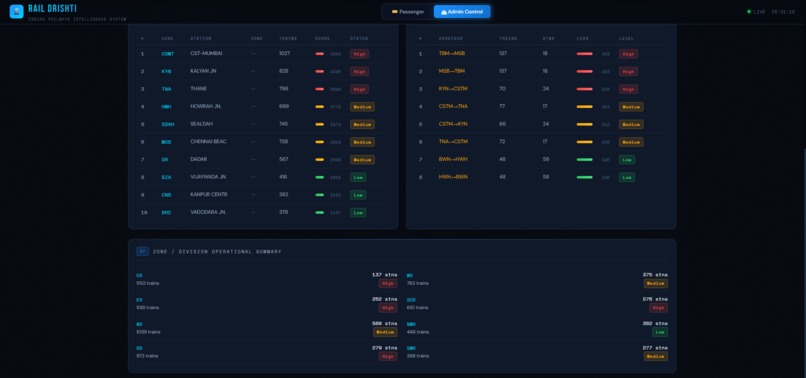Click the red score bar in CST-MUMBAI row

pos(320,54)
